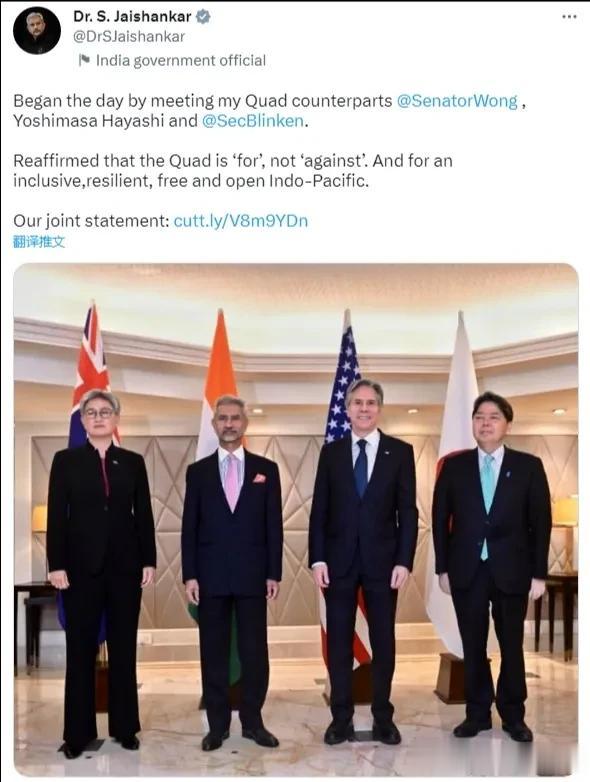Click the 翻译推文 translate tweet button
This screenshot has height=782, width=590.
point(39,242)
